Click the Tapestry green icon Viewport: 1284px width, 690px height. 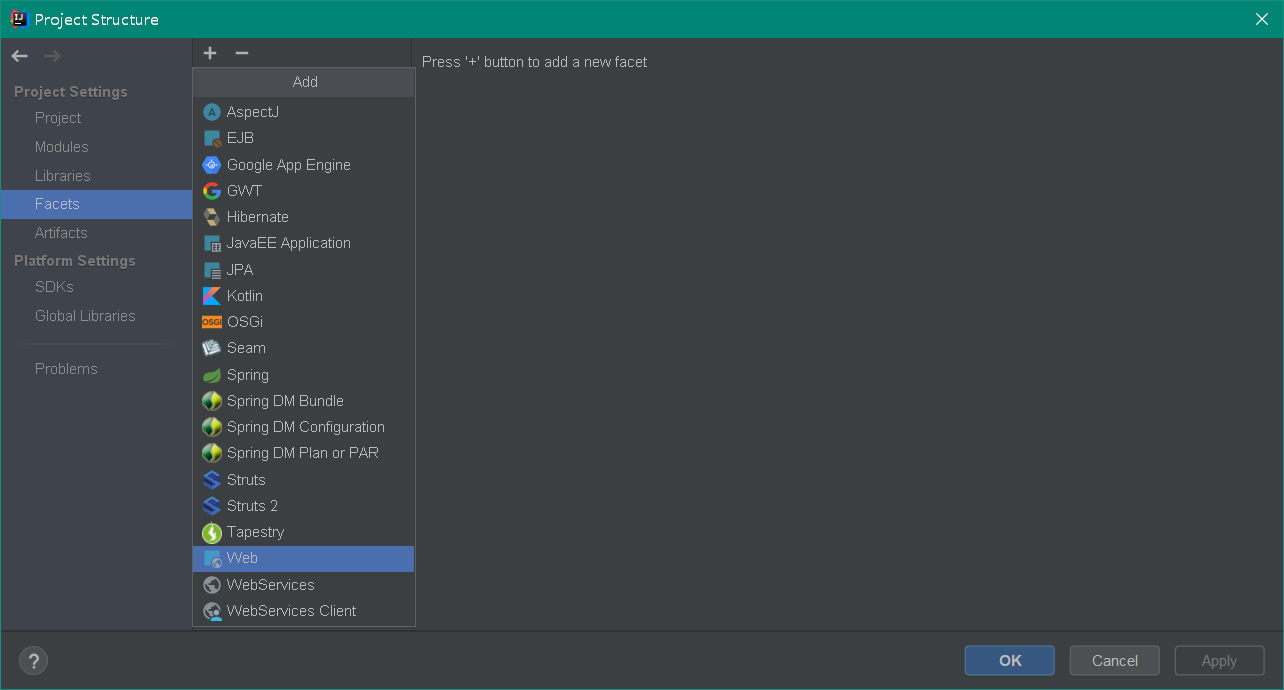(211, 532)
